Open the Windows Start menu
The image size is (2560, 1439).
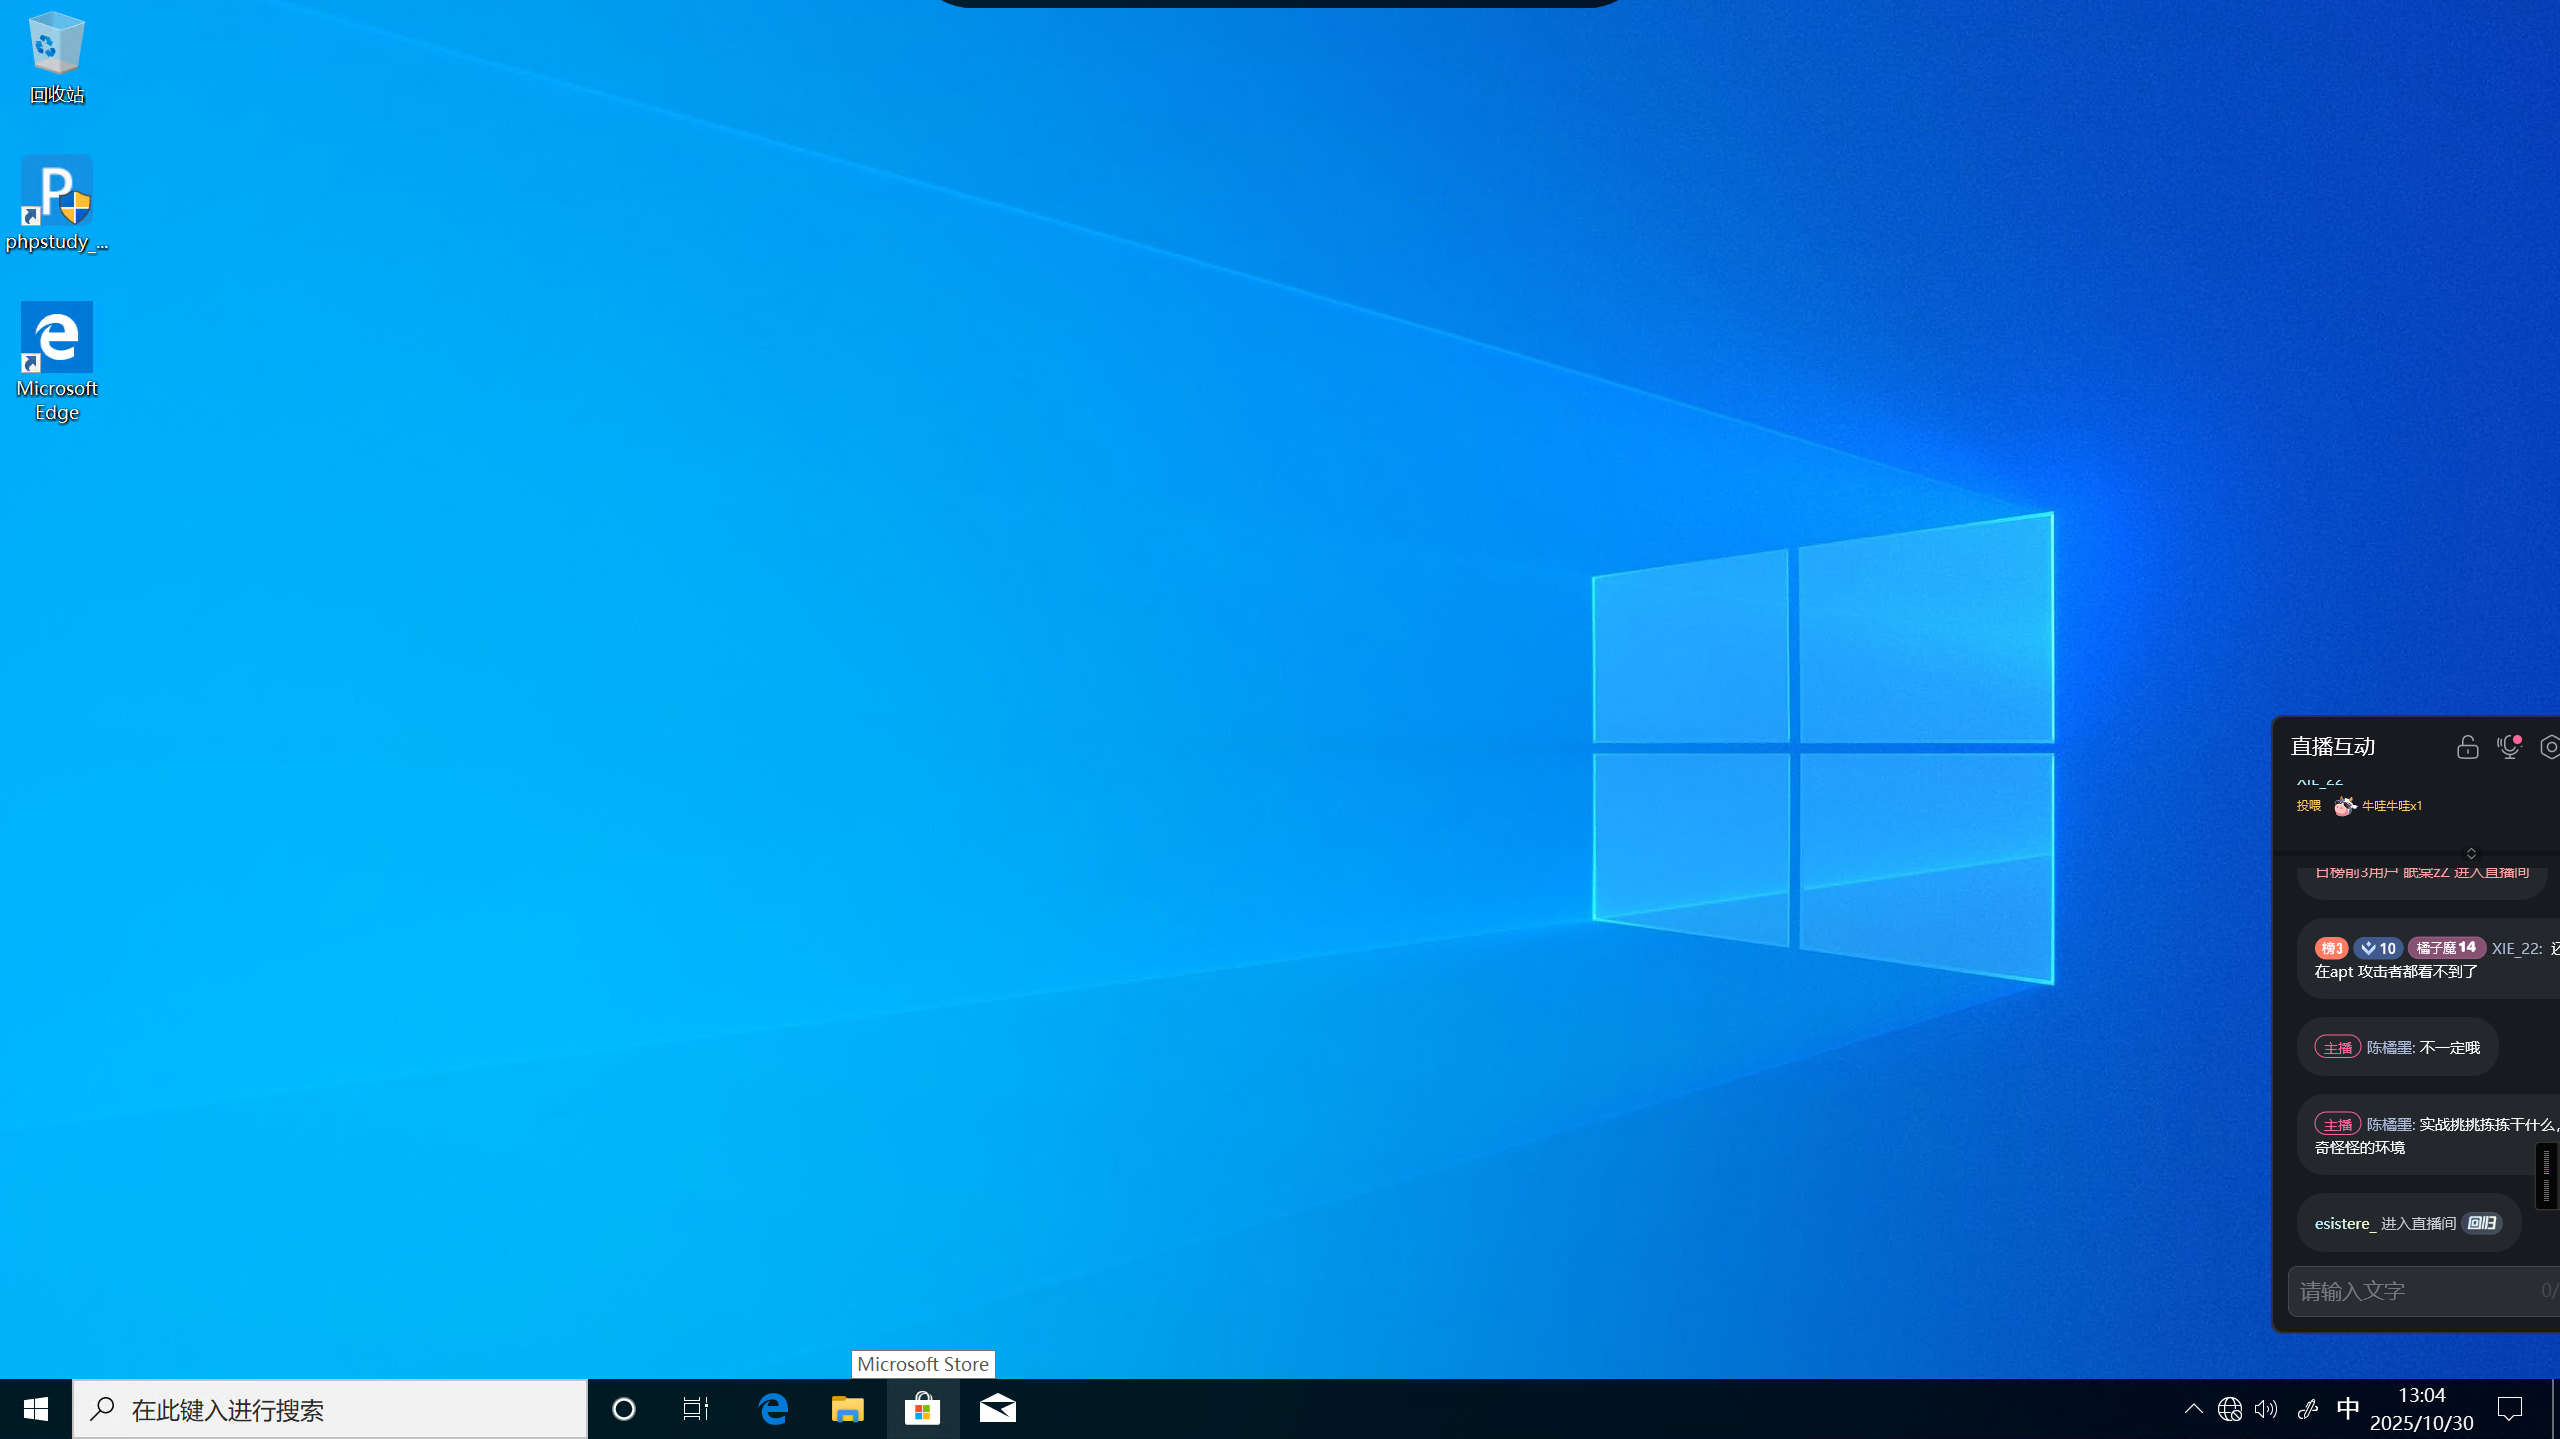click(36, 1409)
